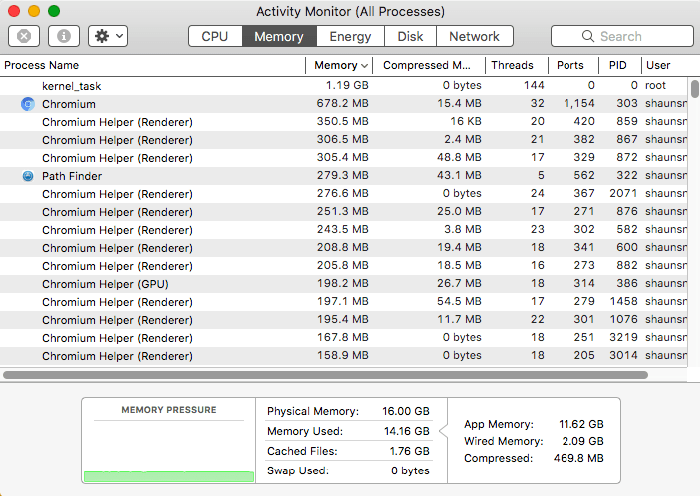Click the 48.8 MB compressed memory cell
This screenshot has width=700, height=496.
pos(459,158)
